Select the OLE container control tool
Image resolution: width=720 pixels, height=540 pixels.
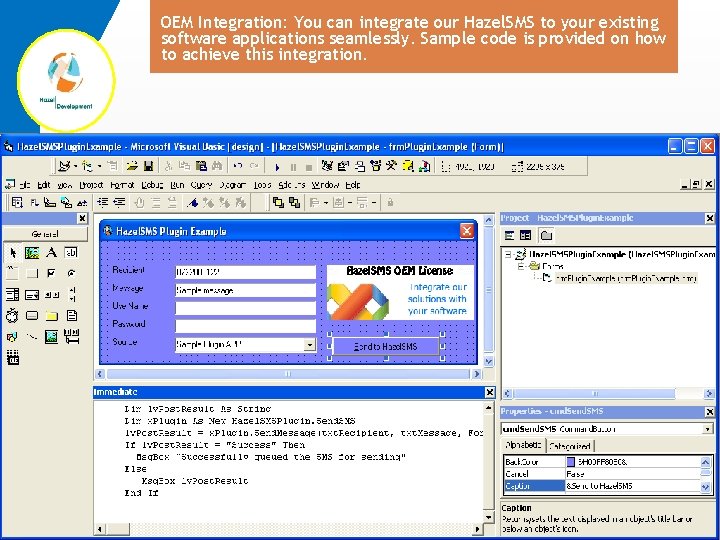tap(12, 358)
